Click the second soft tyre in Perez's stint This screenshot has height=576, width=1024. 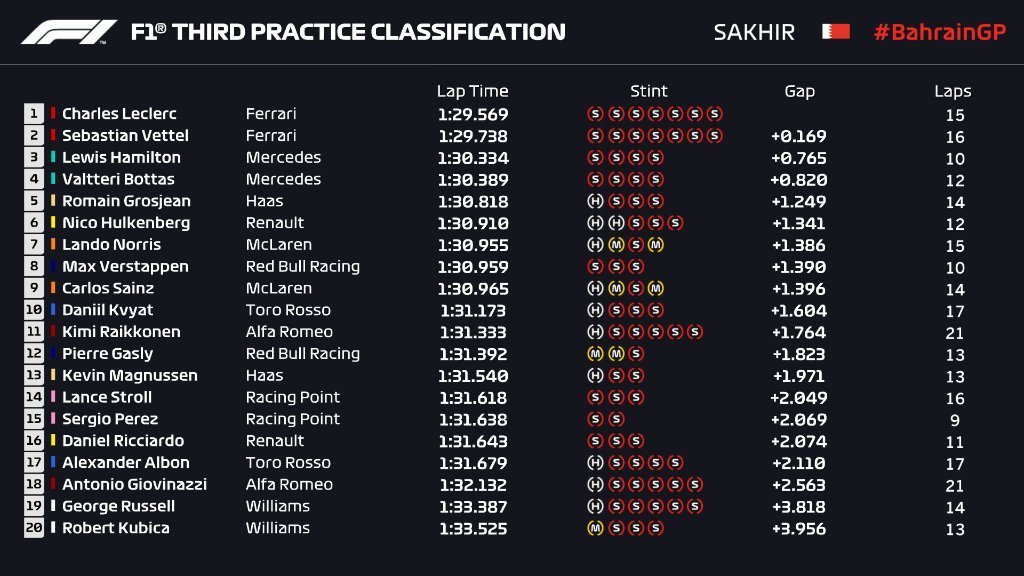tap(615, 419)
